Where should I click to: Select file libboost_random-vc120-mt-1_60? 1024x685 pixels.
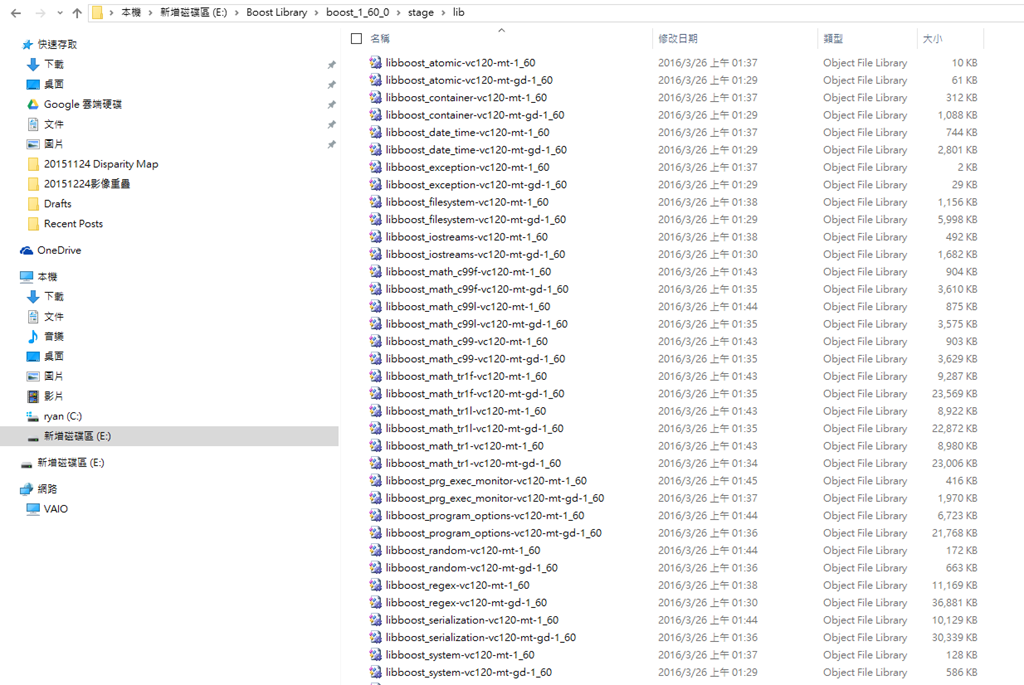coord(463,550)
